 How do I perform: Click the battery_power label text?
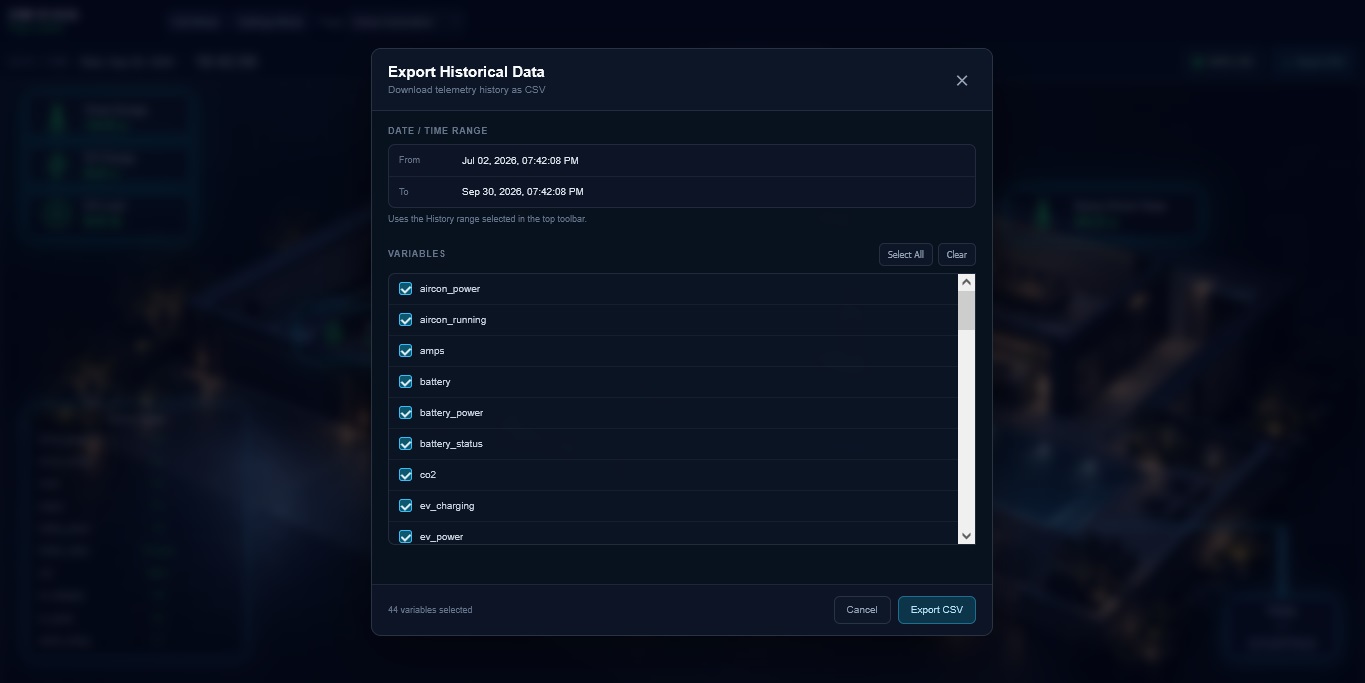(x=451, y=413)
